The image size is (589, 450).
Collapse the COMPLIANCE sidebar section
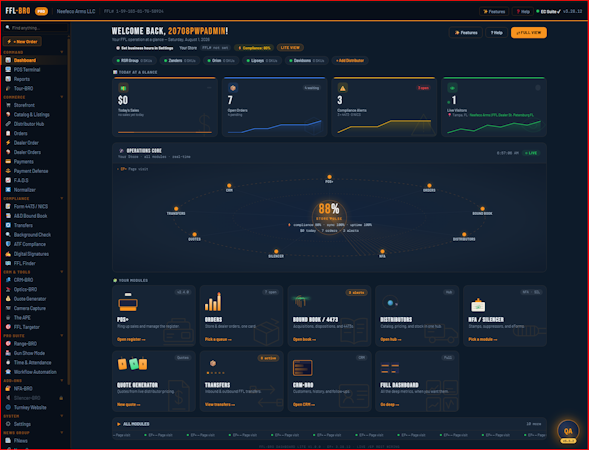(x=62, y=198)
